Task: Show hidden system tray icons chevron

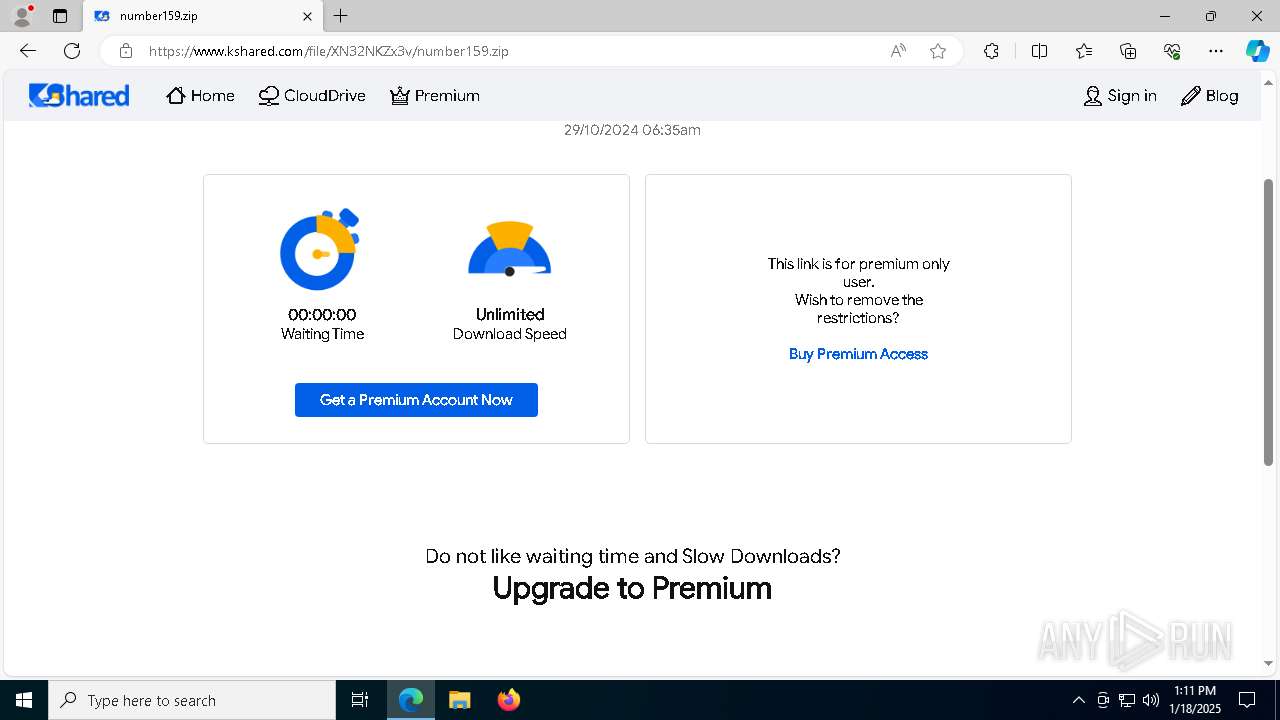Action: click(x=1078, y=700)
